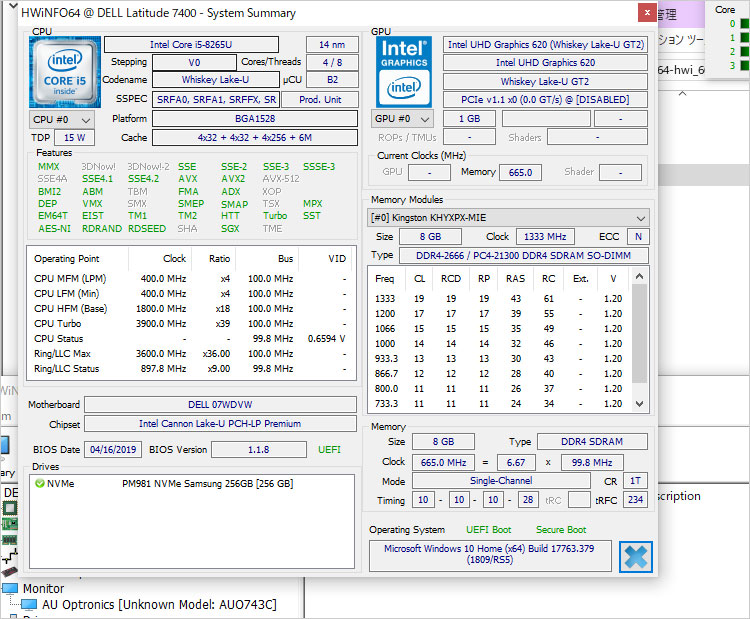
Task: Click the ECC value N field
Action: (x=639, y=236)
